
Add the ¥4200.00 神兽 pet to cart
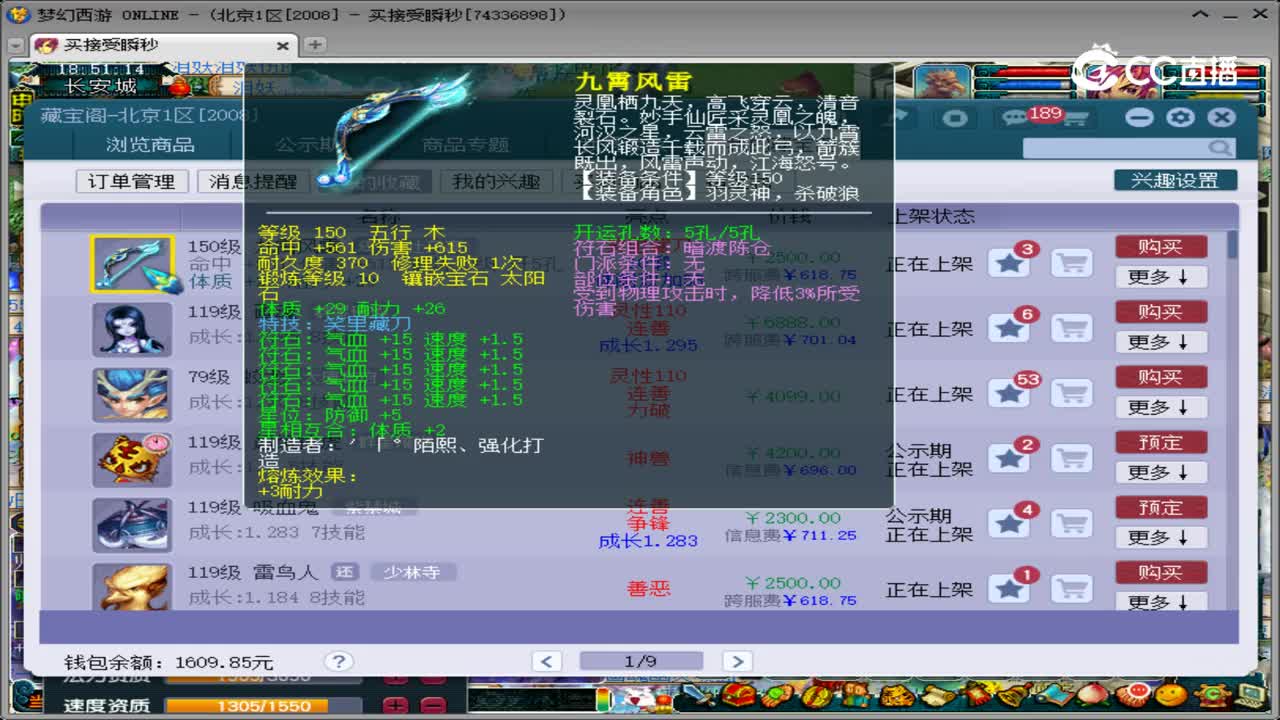pos(1071,458)
